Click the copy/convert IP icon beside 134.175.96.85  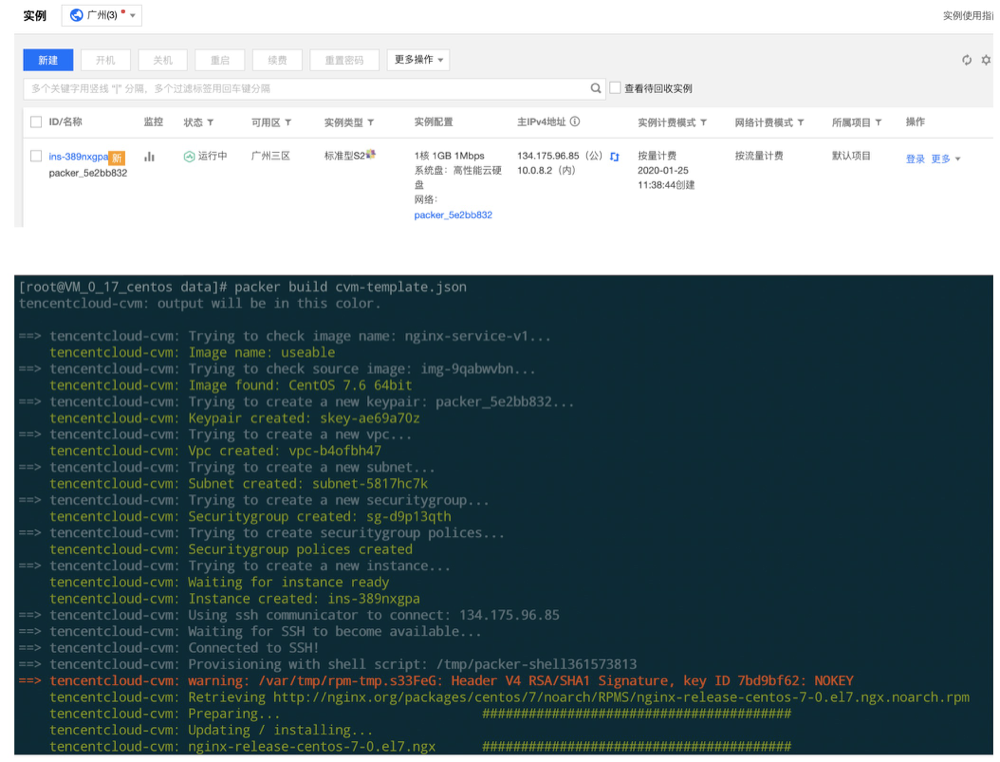point(615,157)
